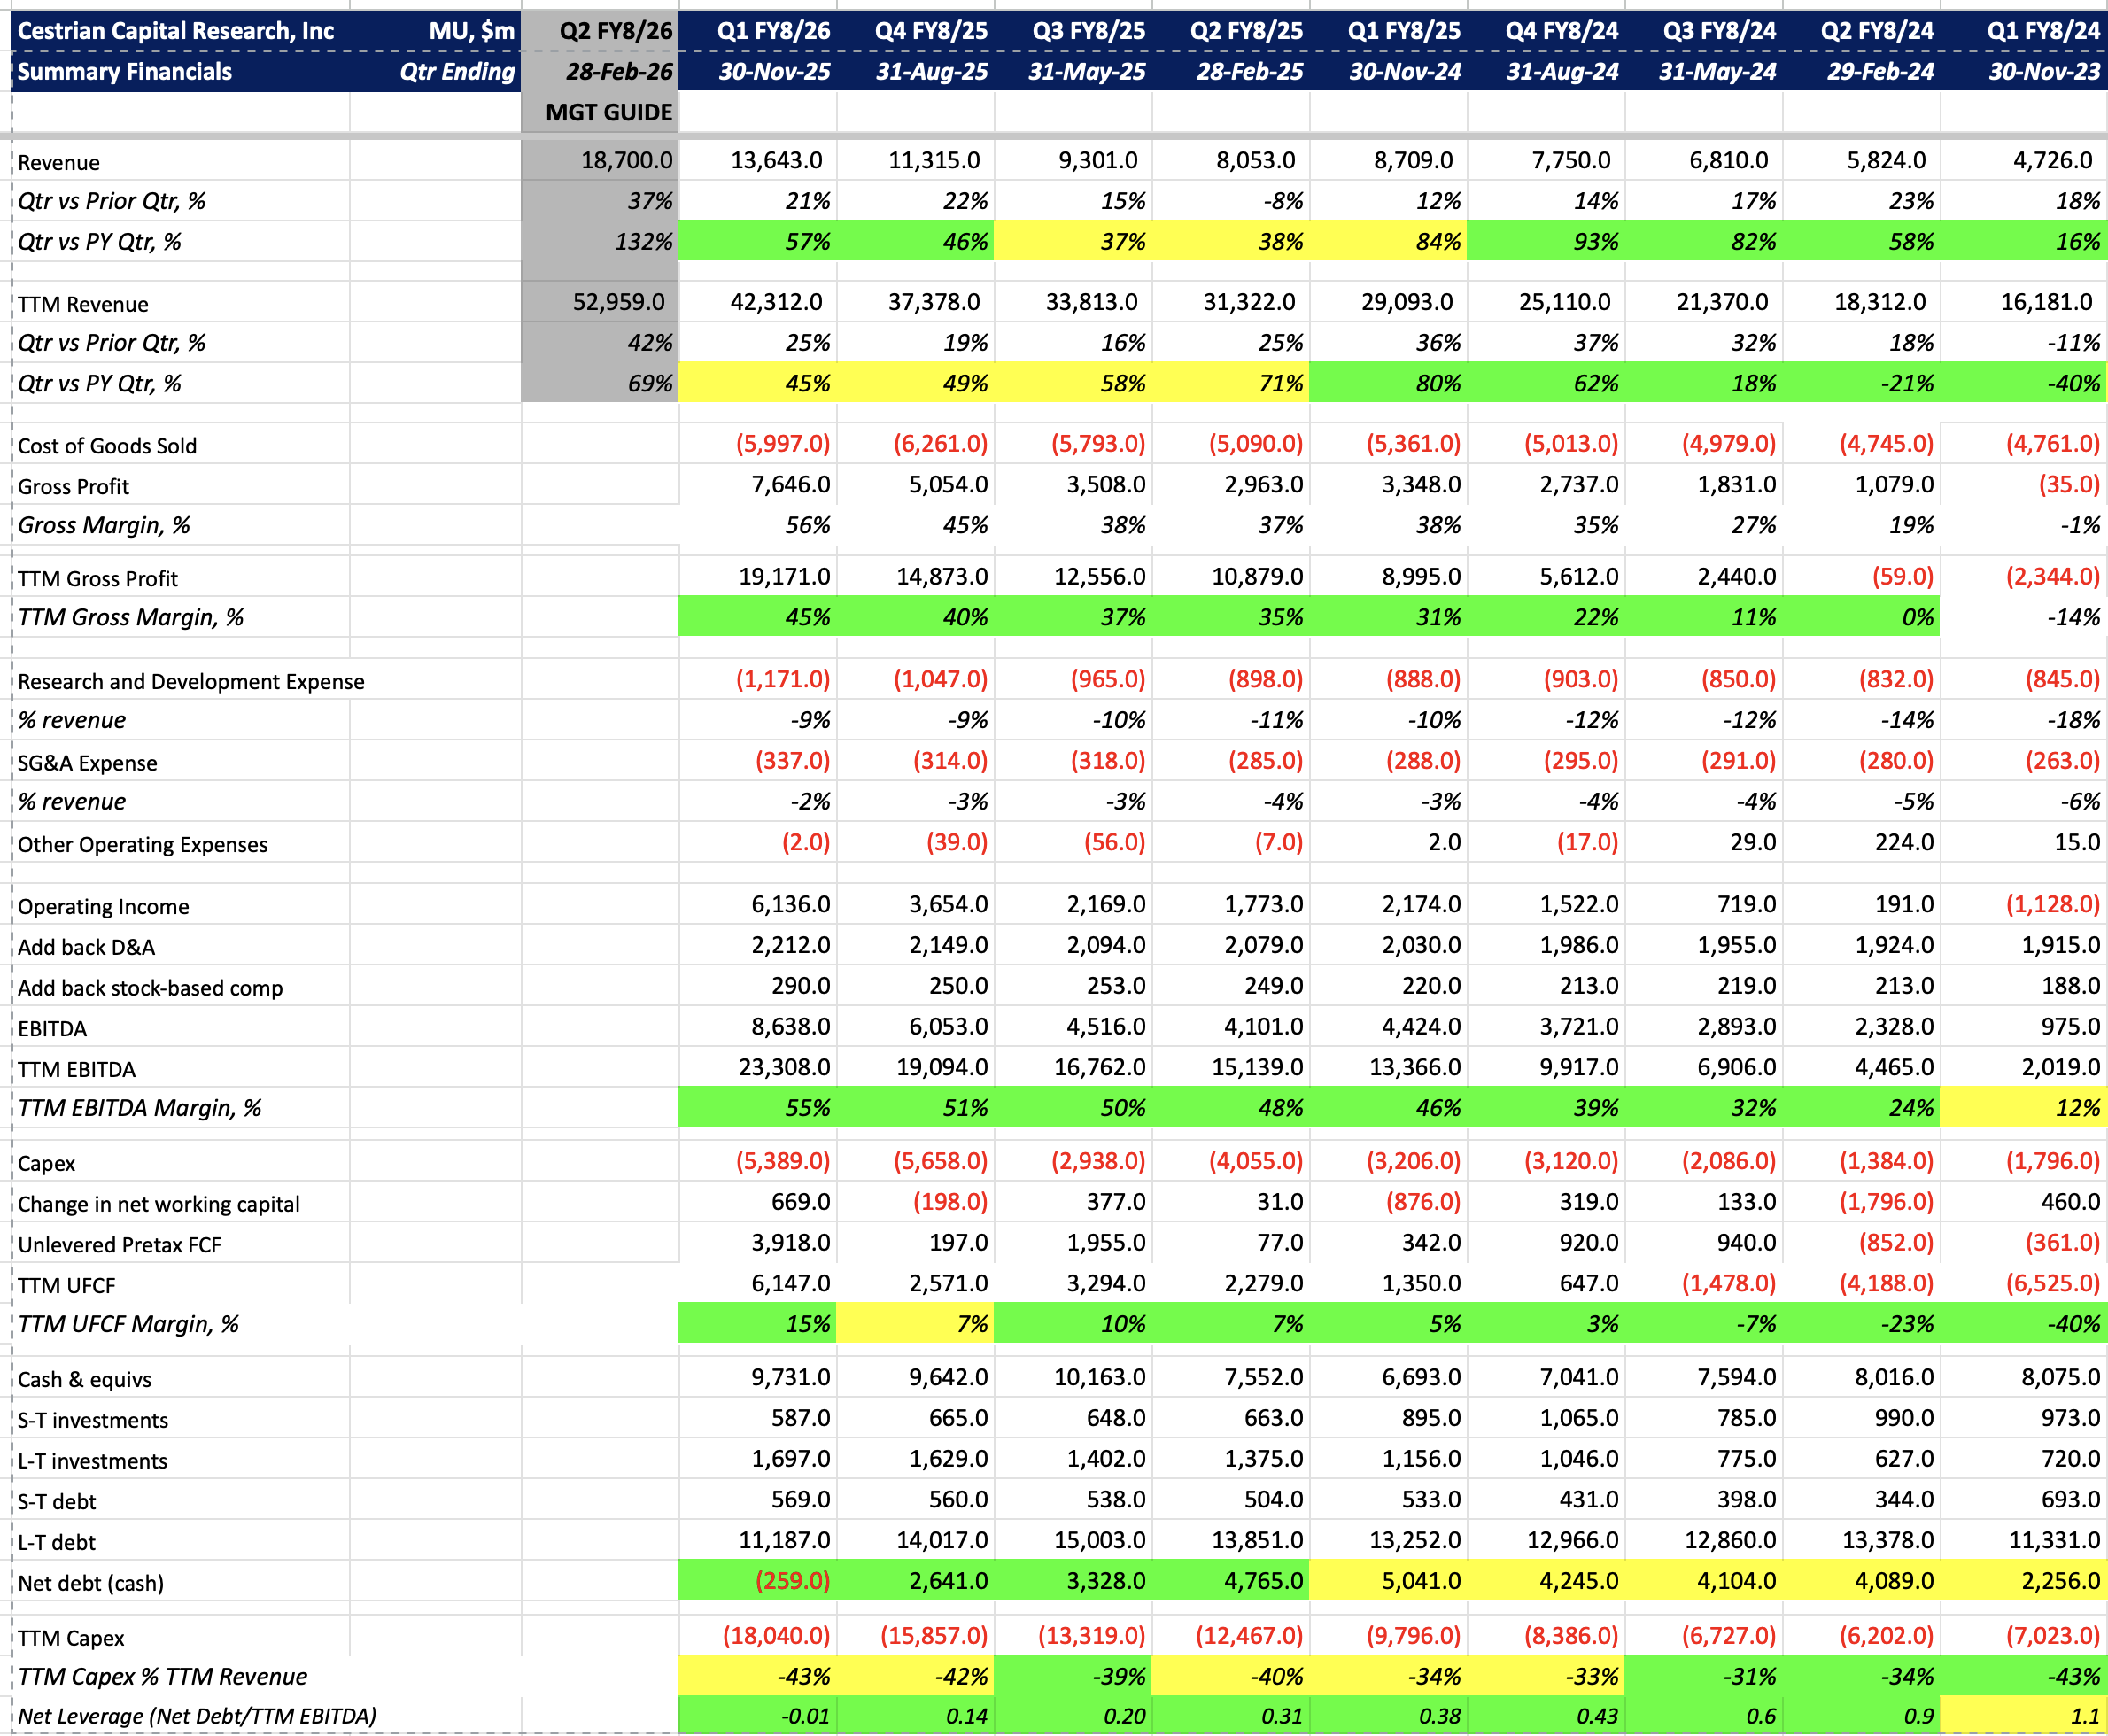Image resolution: width=2108 pixels, height=1736 pixels.
Task: Click the TTM Gross Margin, % label
Action: (x=131, y=617)
